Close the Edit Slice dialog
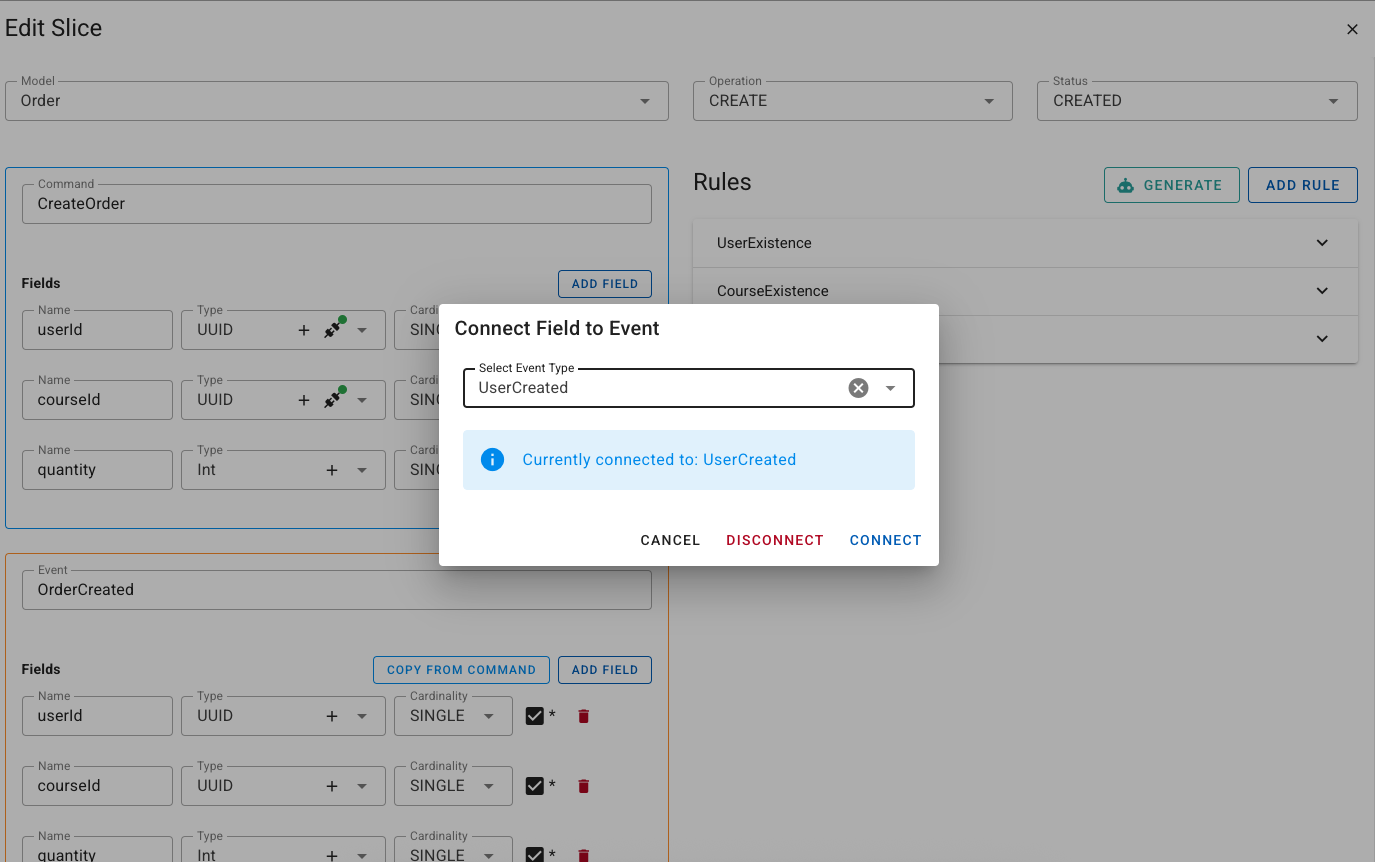The height and width of the screenshot is (862, 1375). pyautogui.click(x=1352, y=29)
